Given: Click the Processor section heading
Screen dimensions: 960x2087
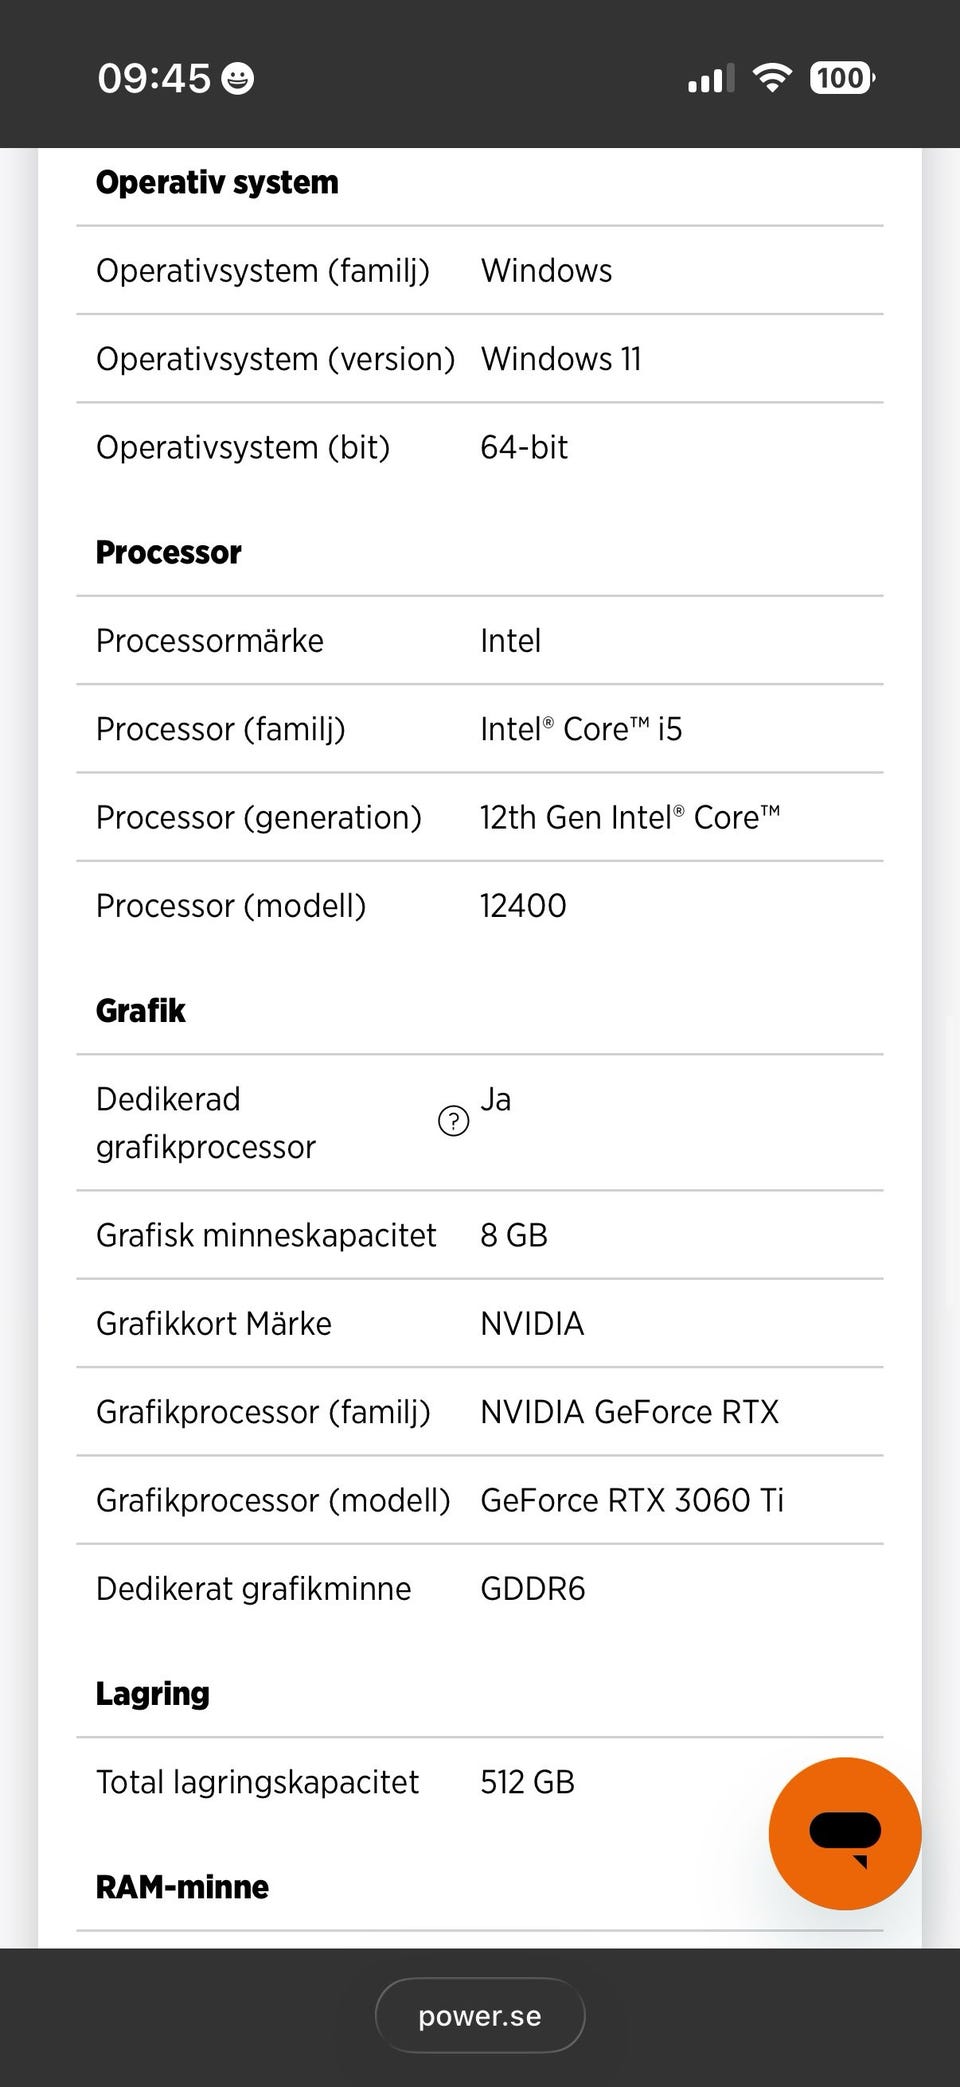Looking at the screenshot, I should (169, 553).
